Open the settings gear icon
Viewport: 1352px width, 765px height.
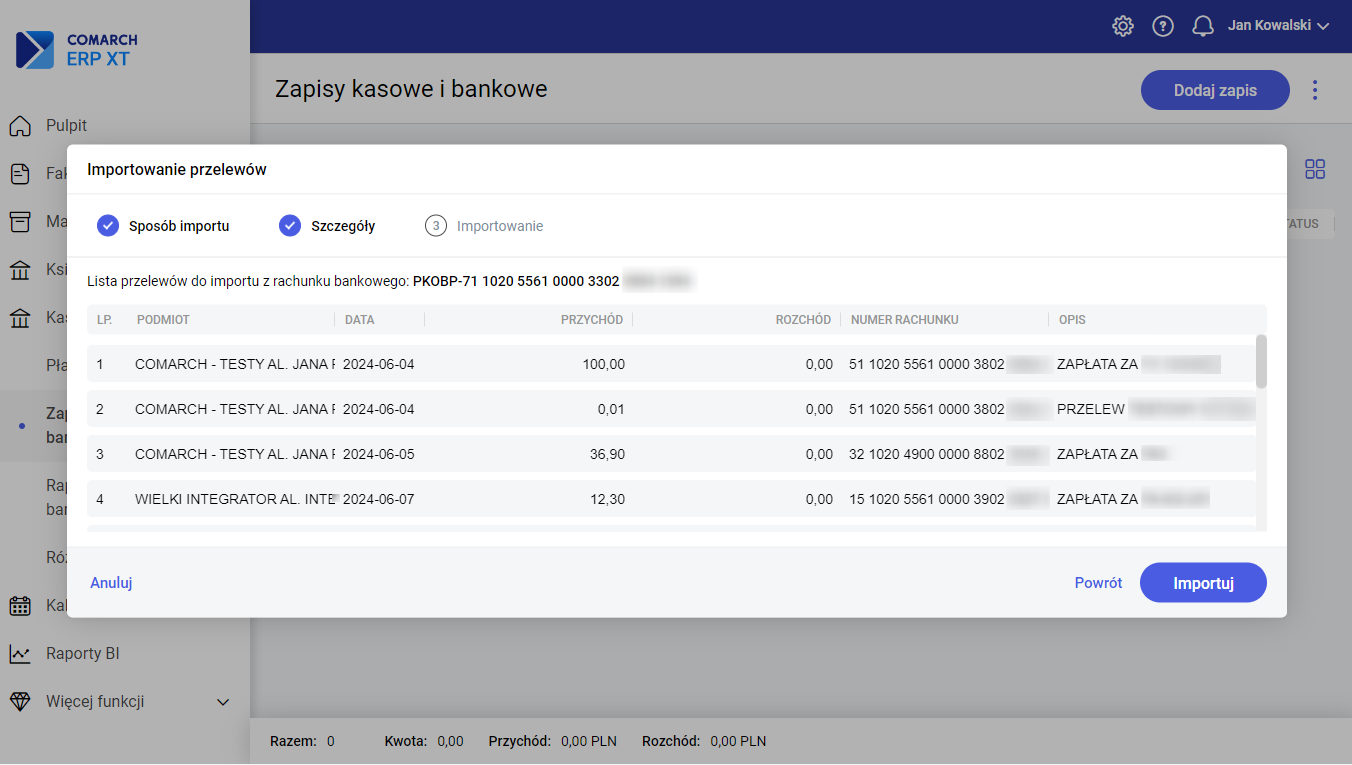[1123, 26]
